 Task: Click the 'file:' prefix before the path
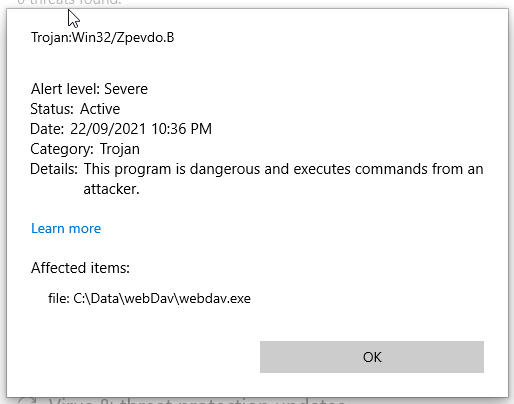pyautogui.click(x=59, y=298)
